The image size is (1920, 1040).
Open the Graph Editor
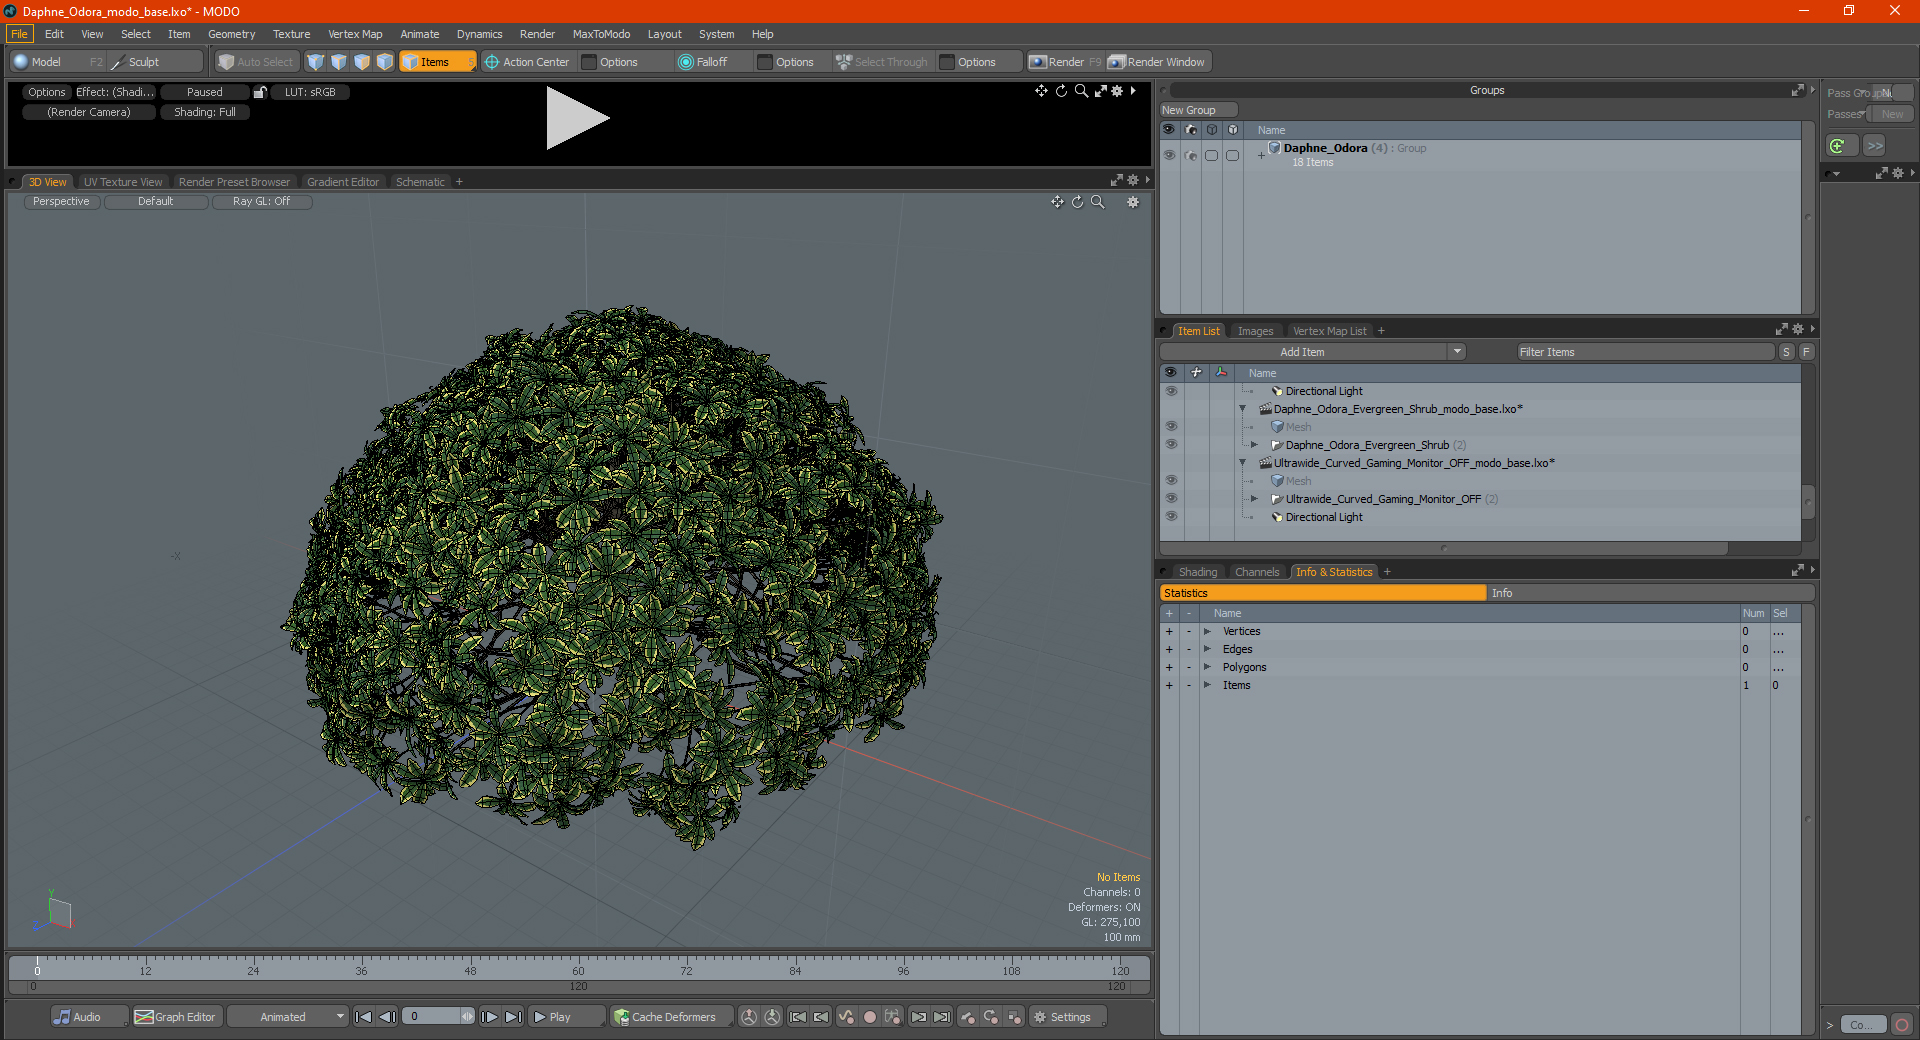click(175, 1017)
